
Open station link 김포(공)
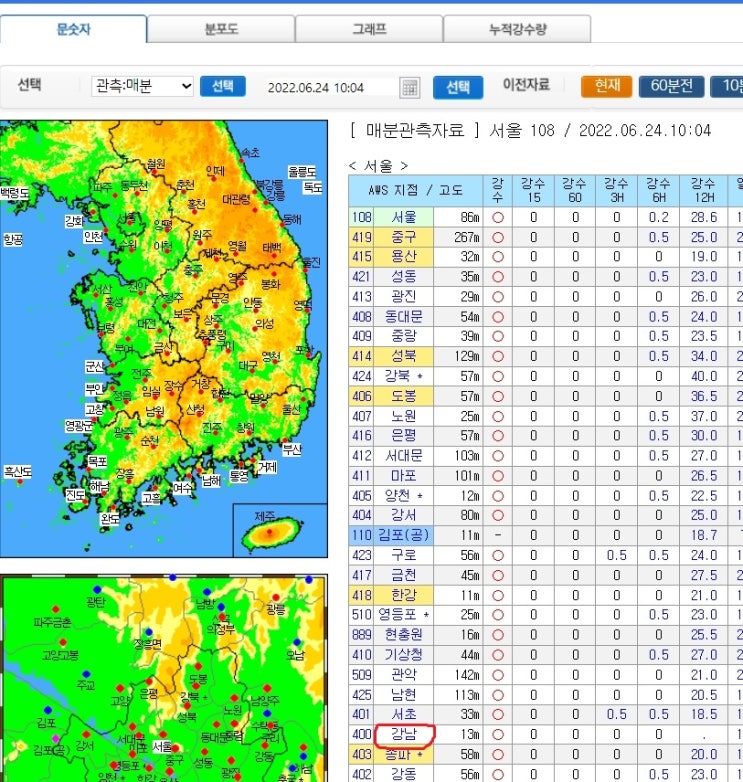(x=403, y=535)
